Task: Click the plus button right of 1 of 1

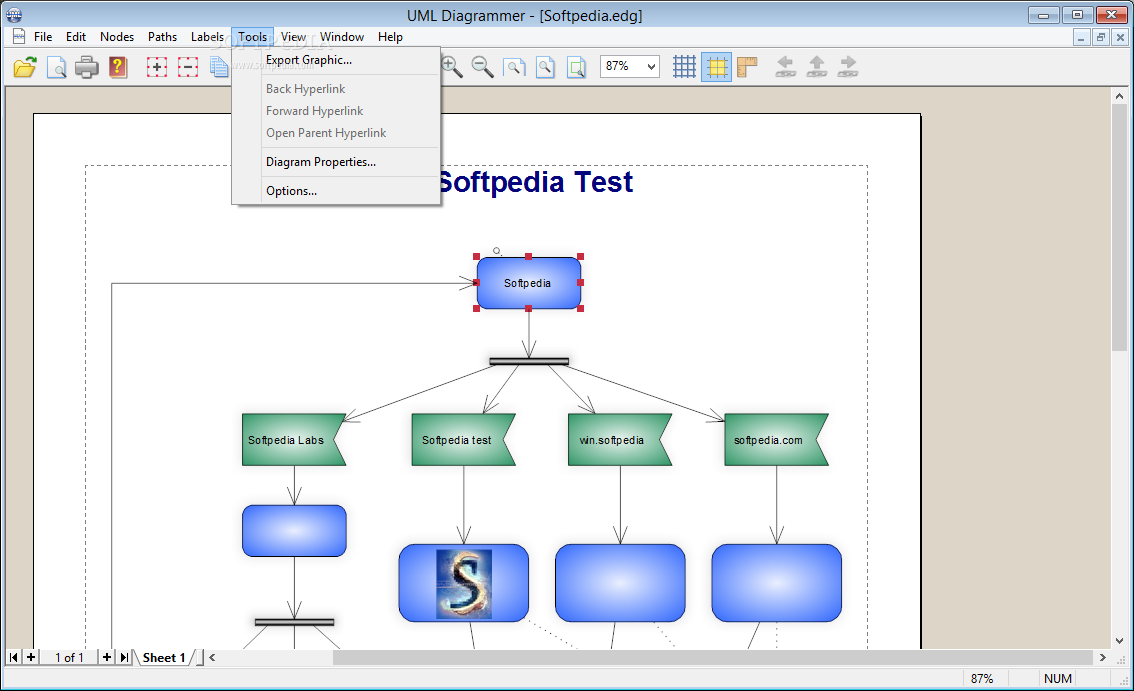Action: click(x=107, y=657)
